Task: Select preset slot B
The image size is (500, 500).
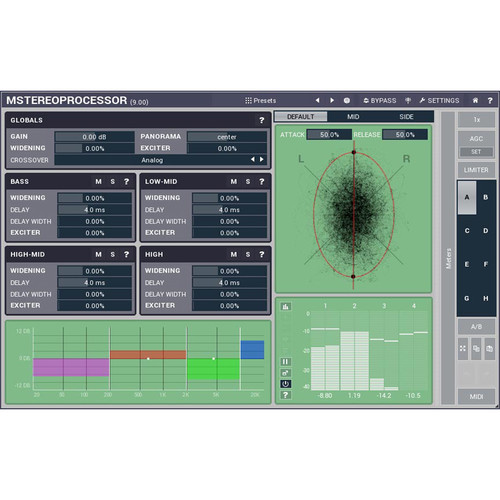Action: click(x=486, y=197)
